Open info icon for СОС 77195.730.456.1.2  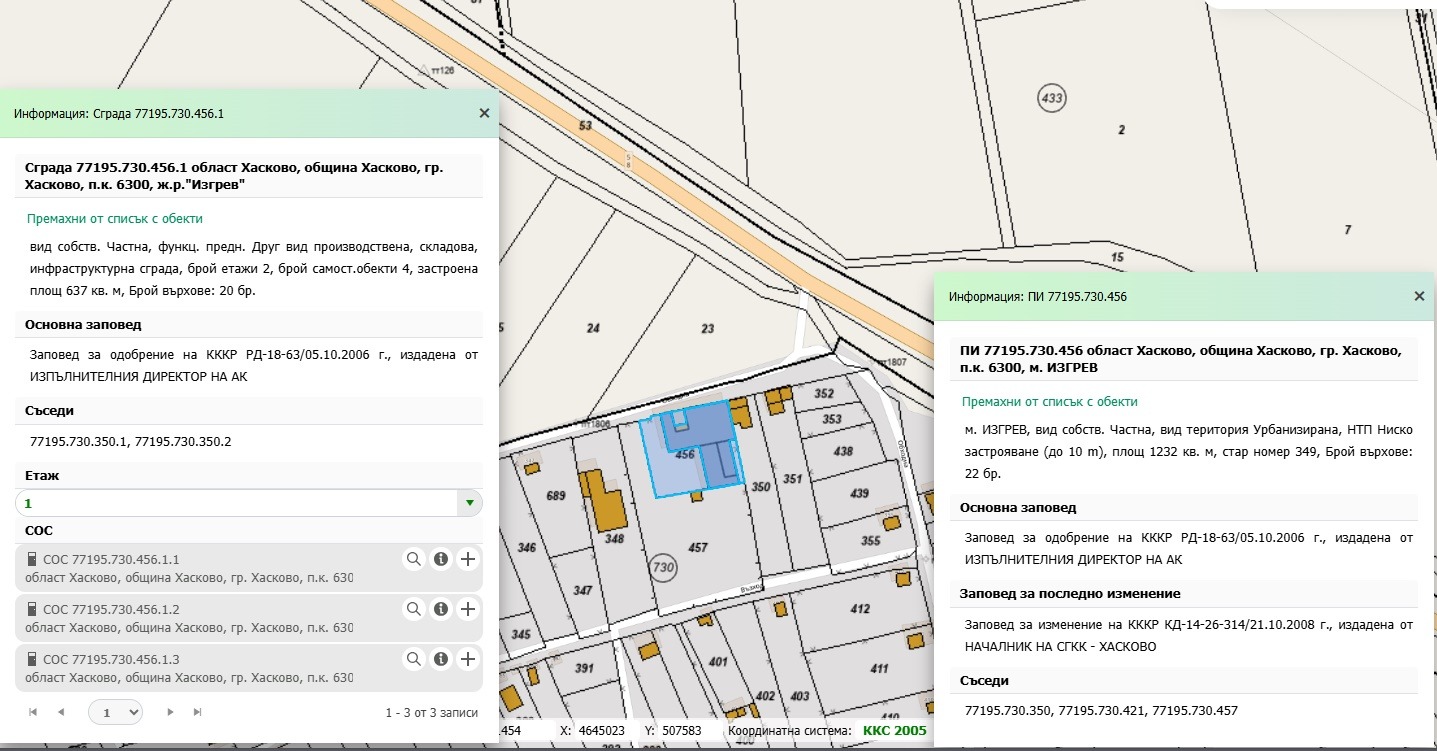coord(440,609)
